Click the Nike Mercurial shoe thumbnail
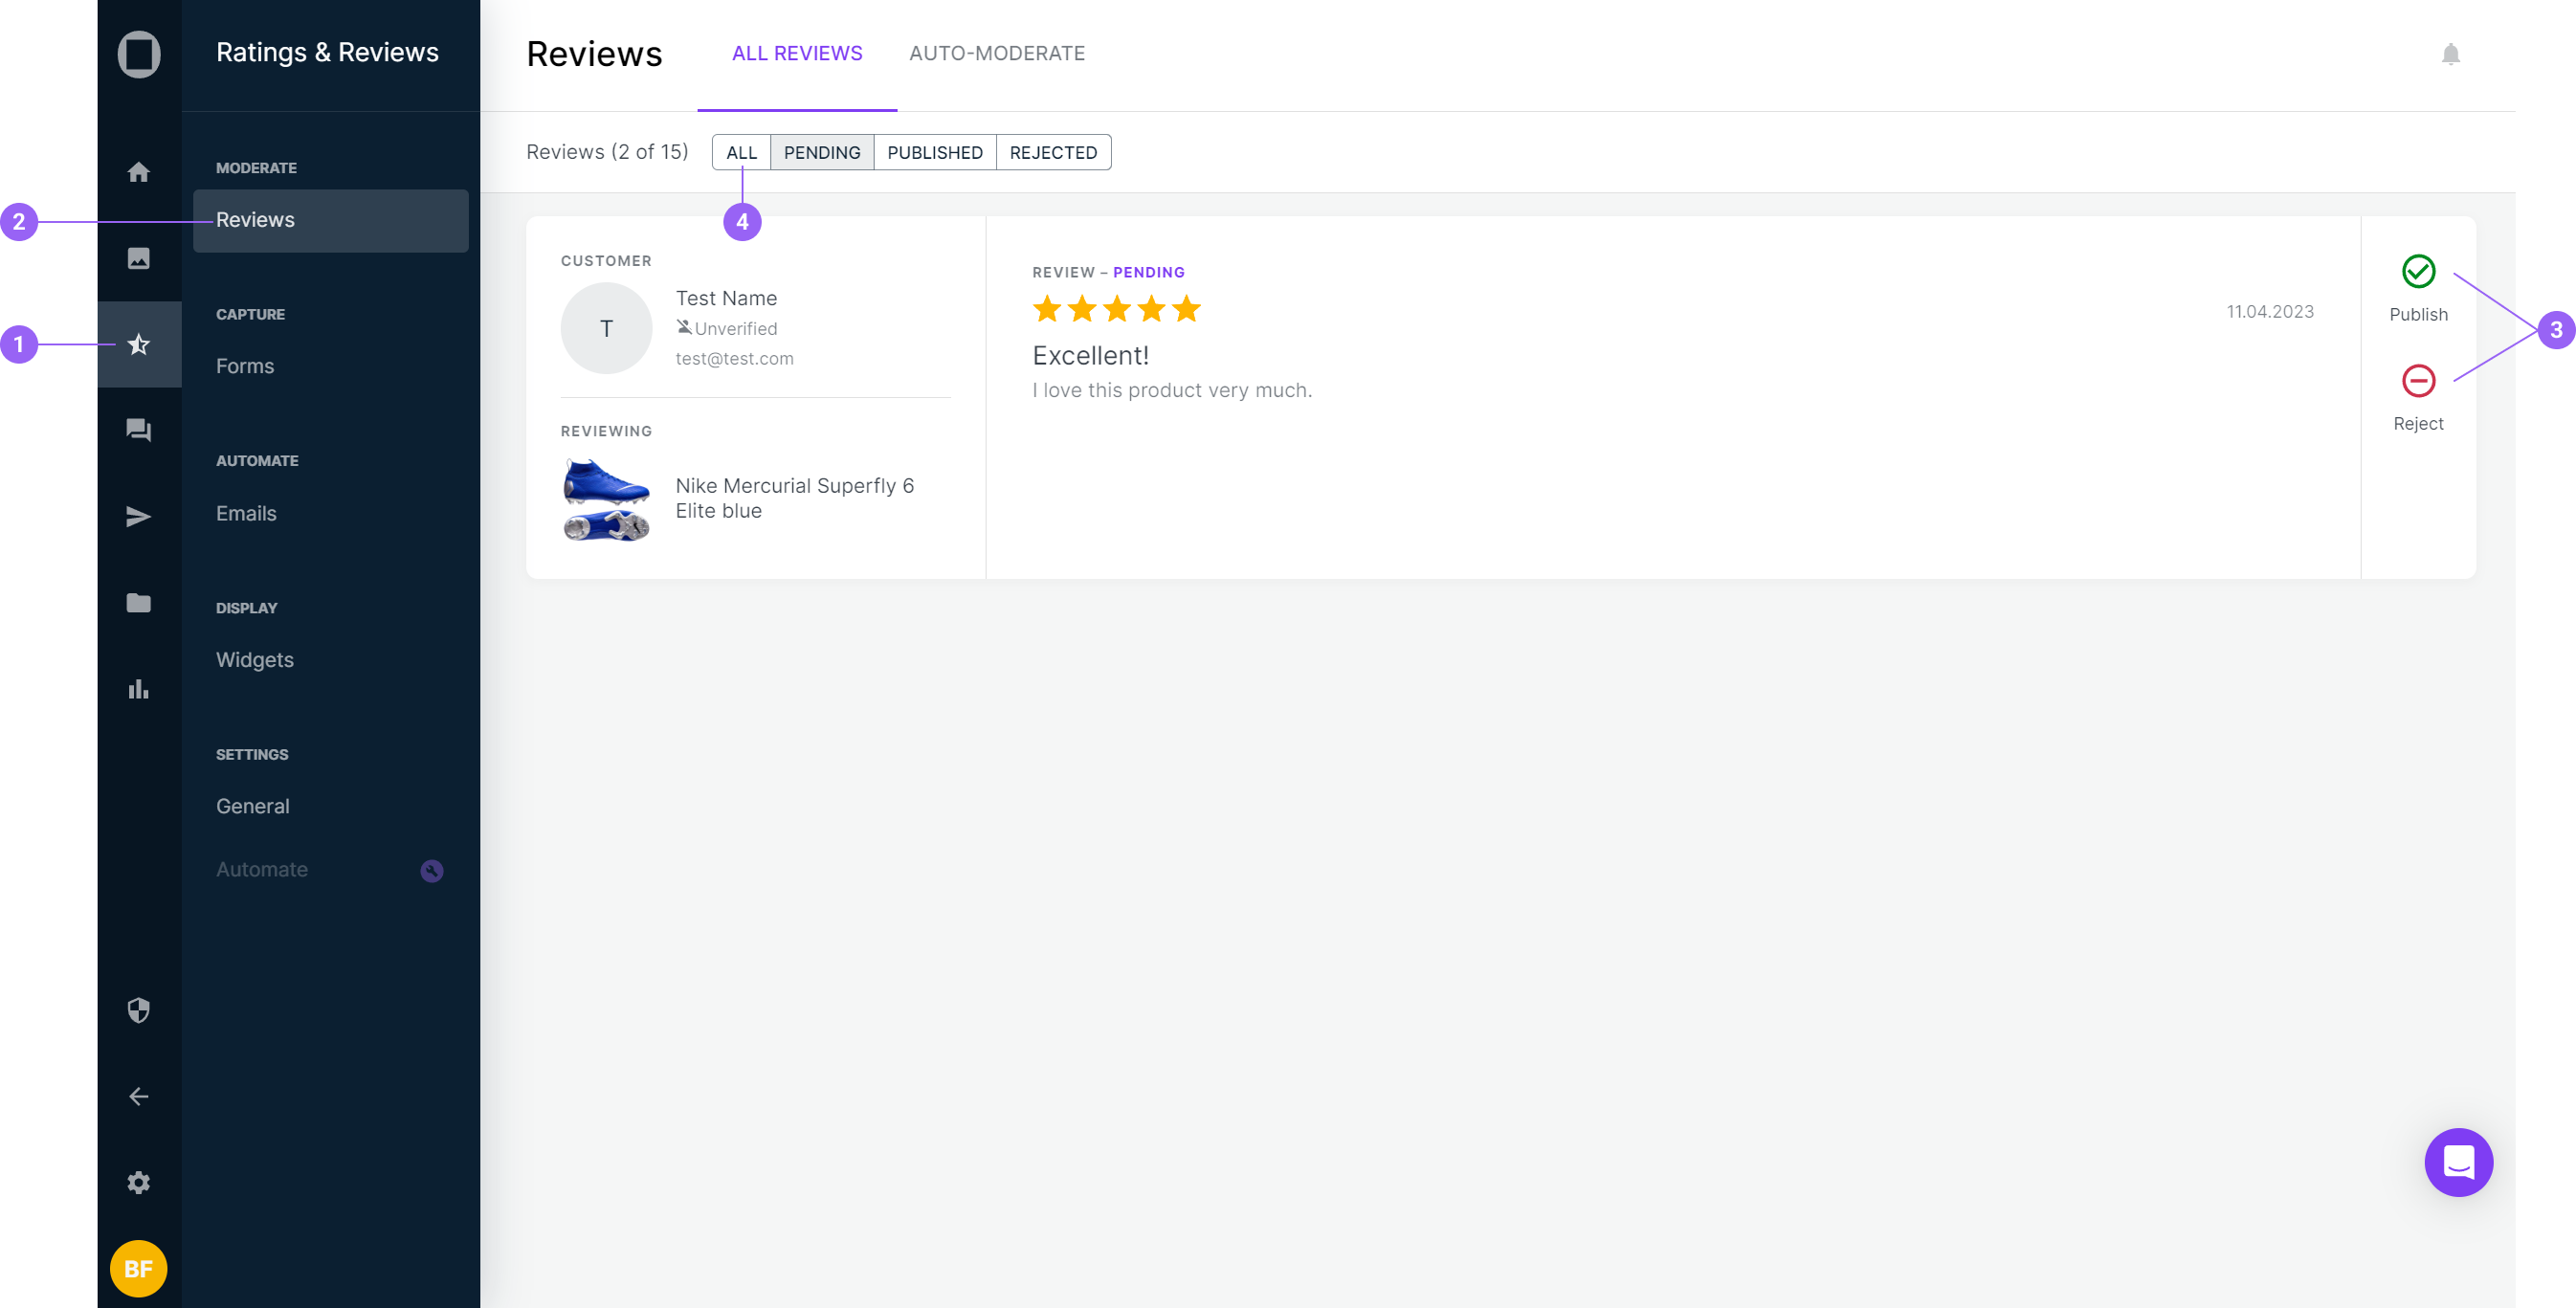The image size is (2576, 1308). [x=606, y=499]
